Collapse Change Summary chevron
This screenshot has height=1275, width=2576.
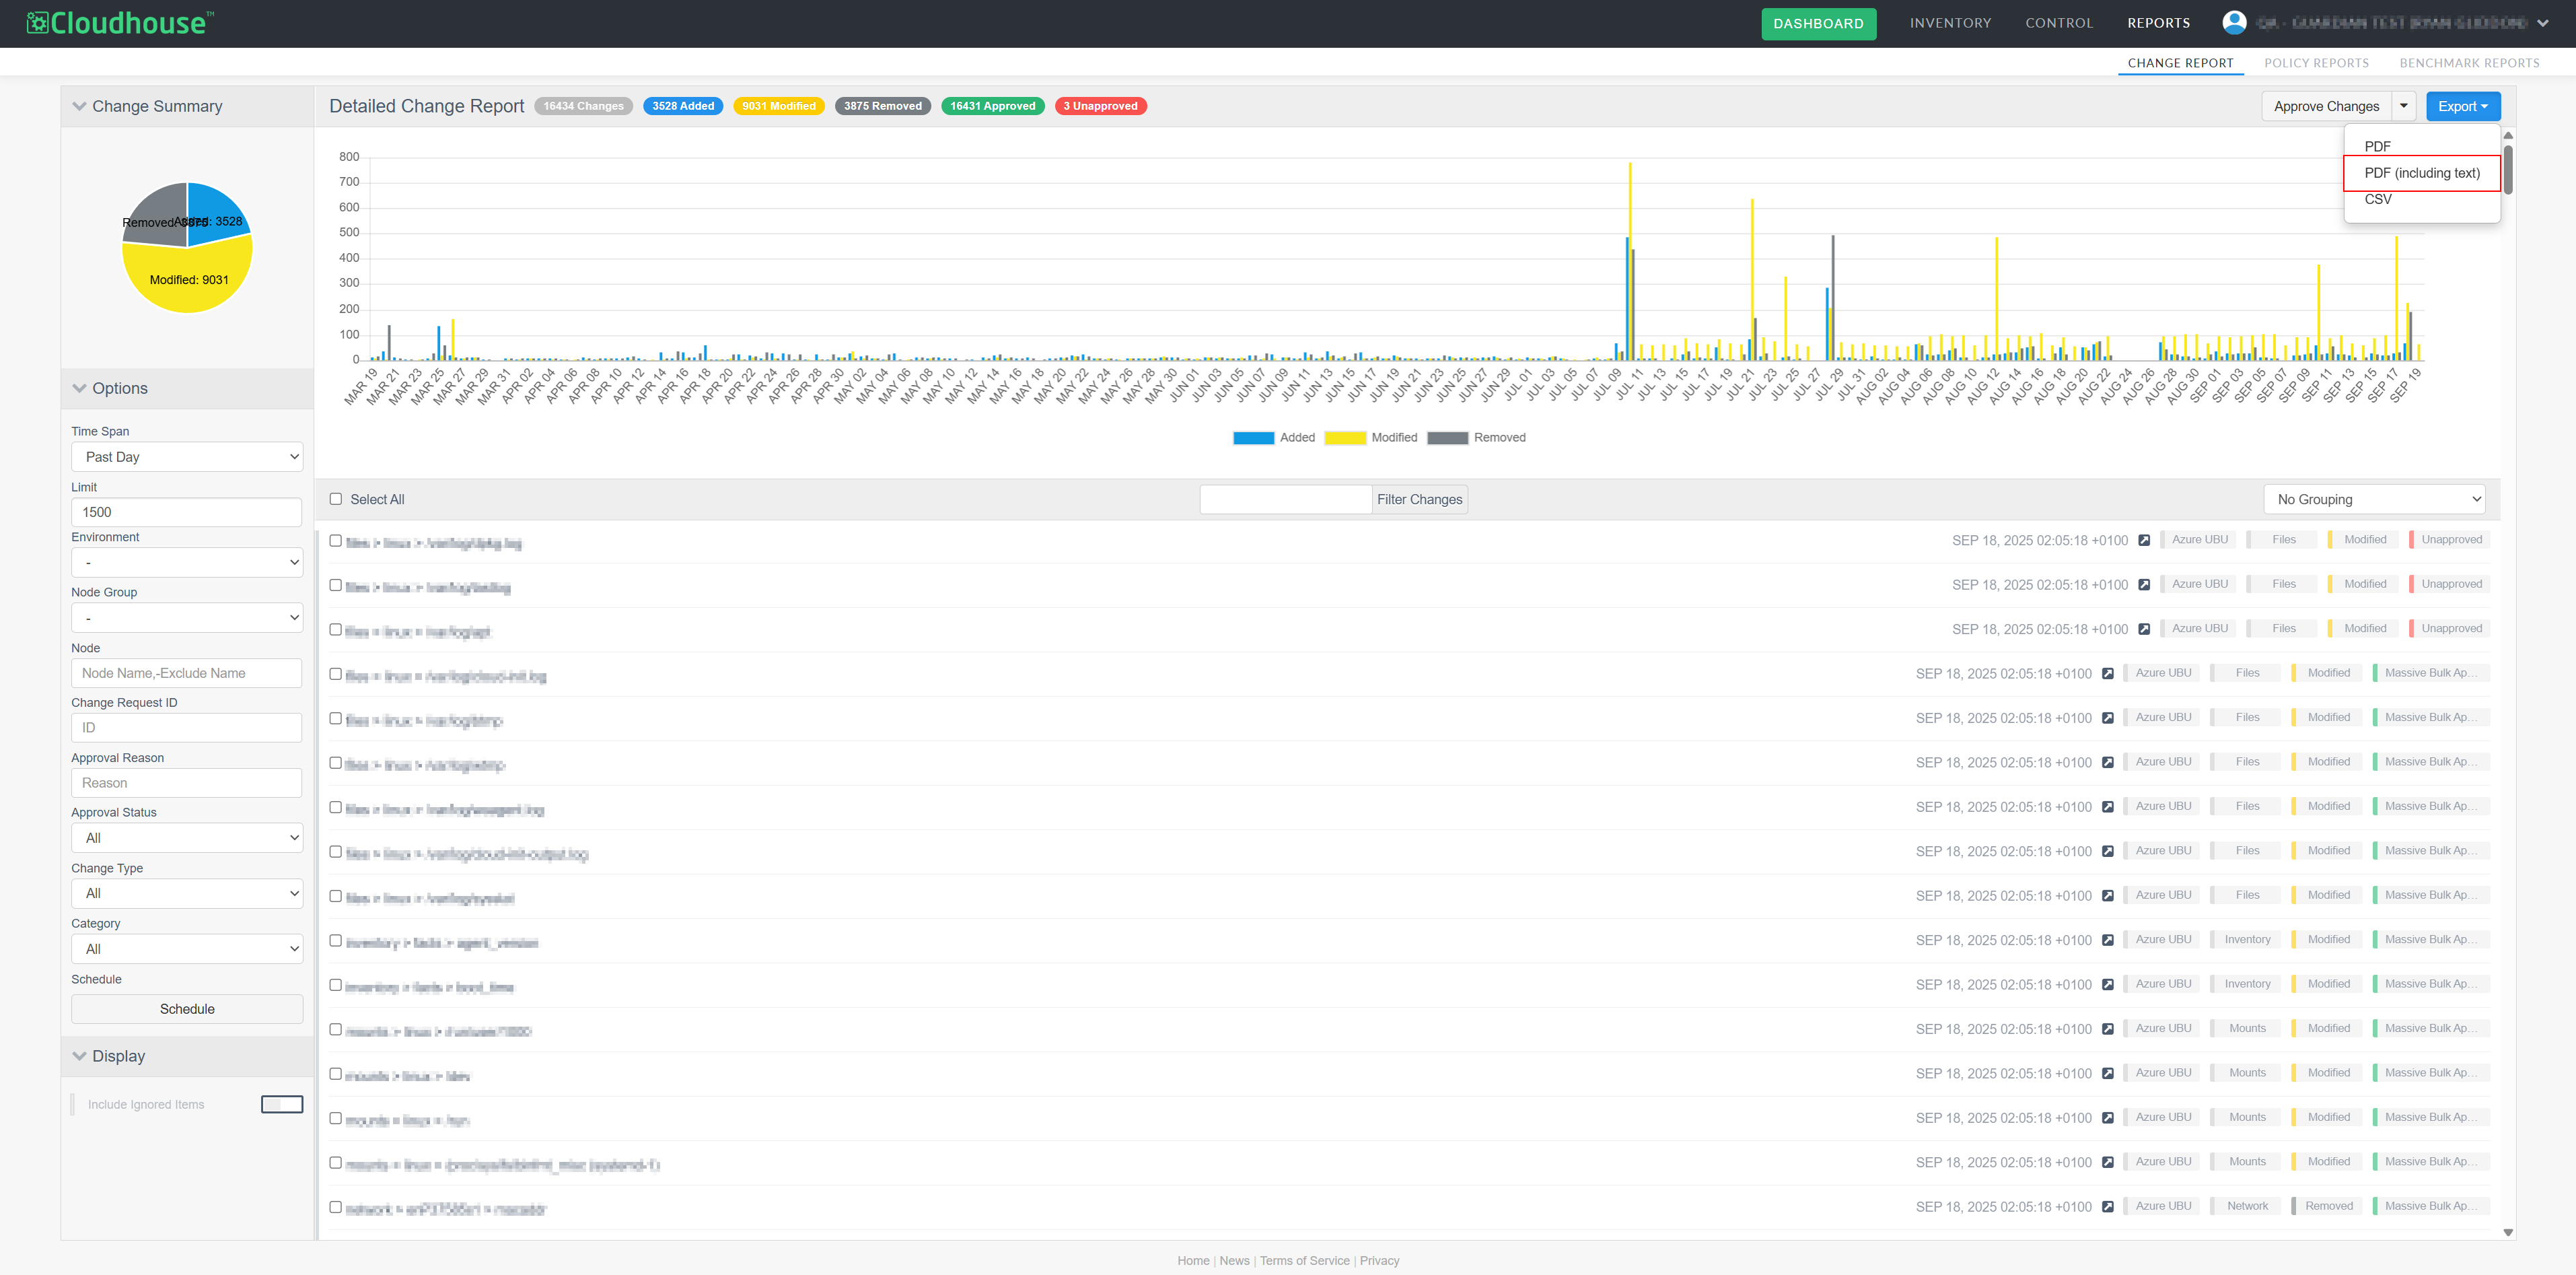(x=79, y=106)
